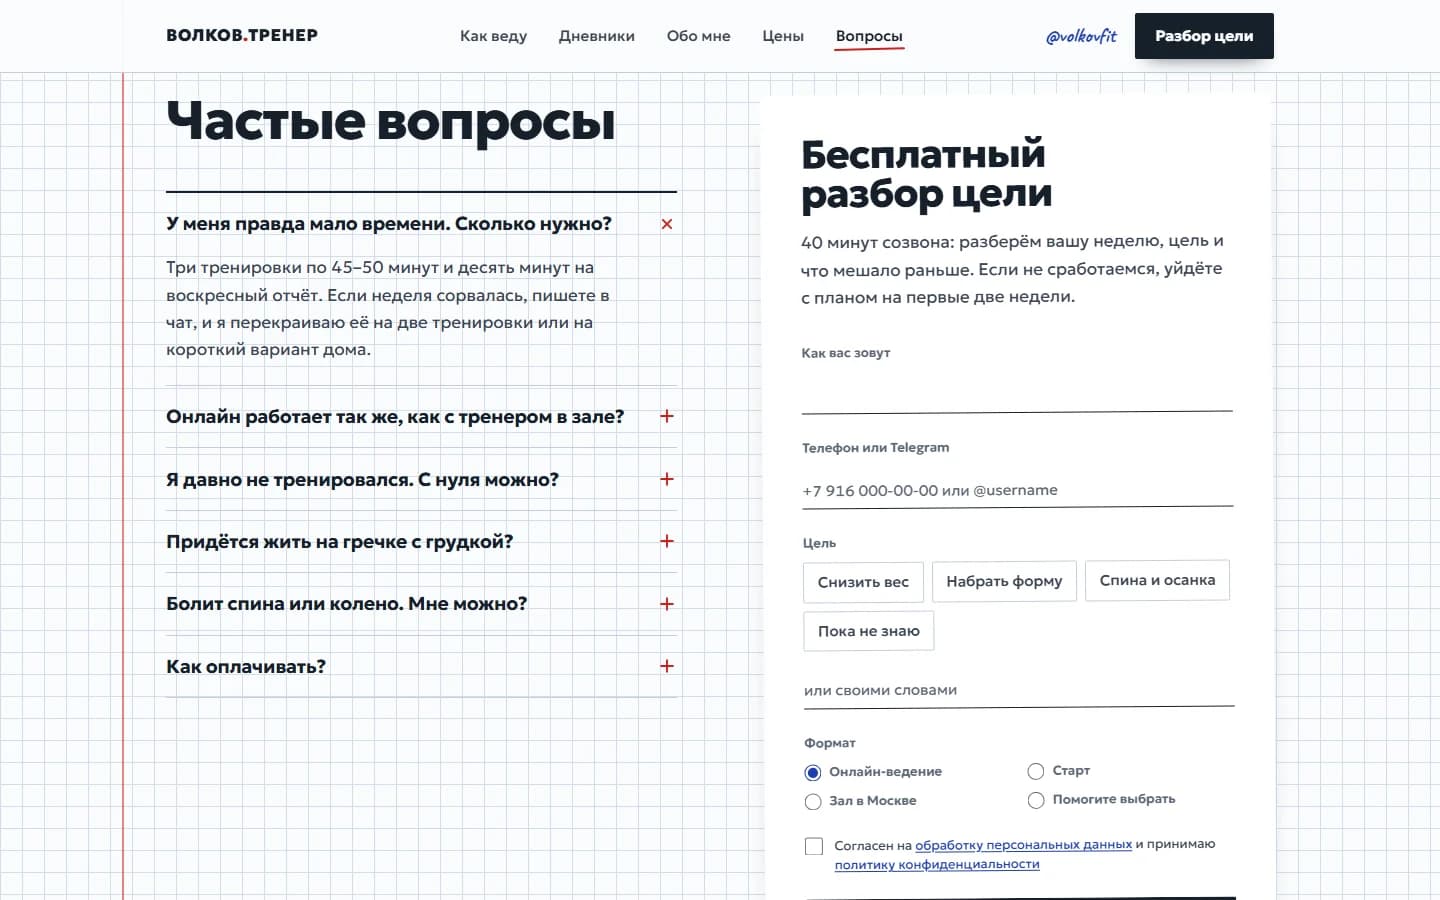This screenshot has height=900, width=1440.
Task: Open the 'Цены' nav item
Action: point(783,36)
